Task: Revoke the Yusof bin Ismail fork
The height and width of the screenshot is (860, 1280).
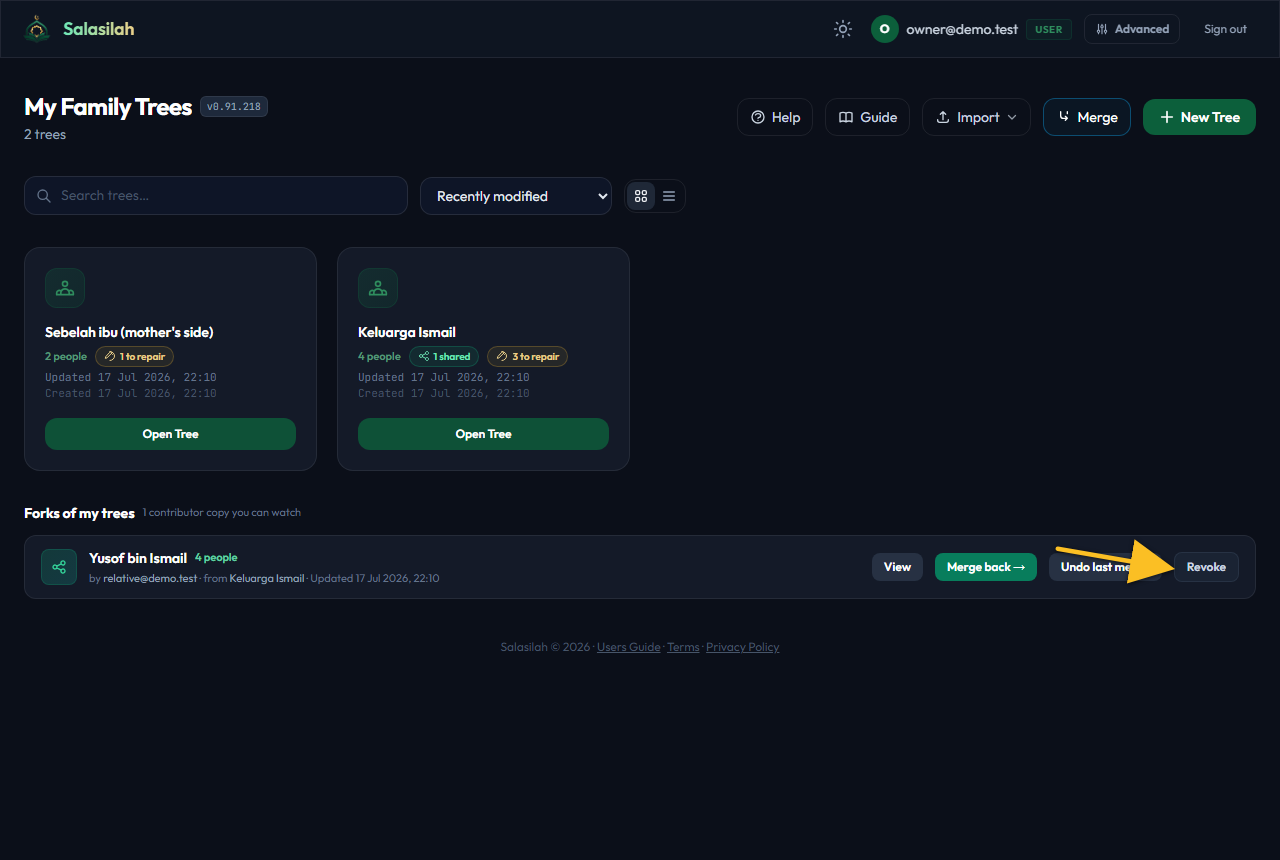Action: [x=1206, y=567]
